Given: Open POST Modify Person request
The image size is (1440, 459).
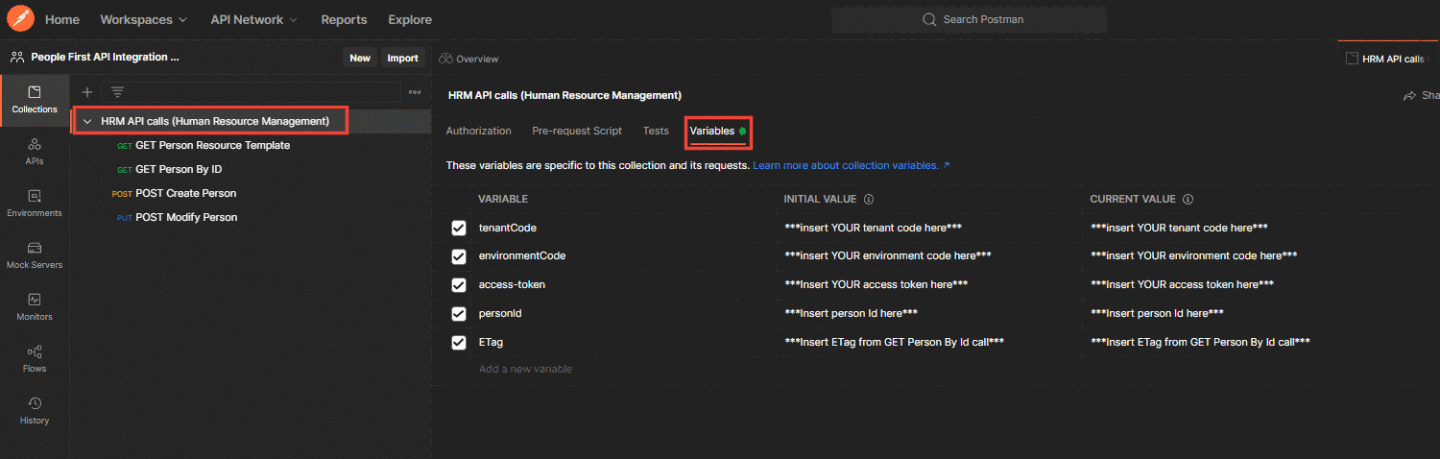Looking at the screenshot, I should (186, 217).
